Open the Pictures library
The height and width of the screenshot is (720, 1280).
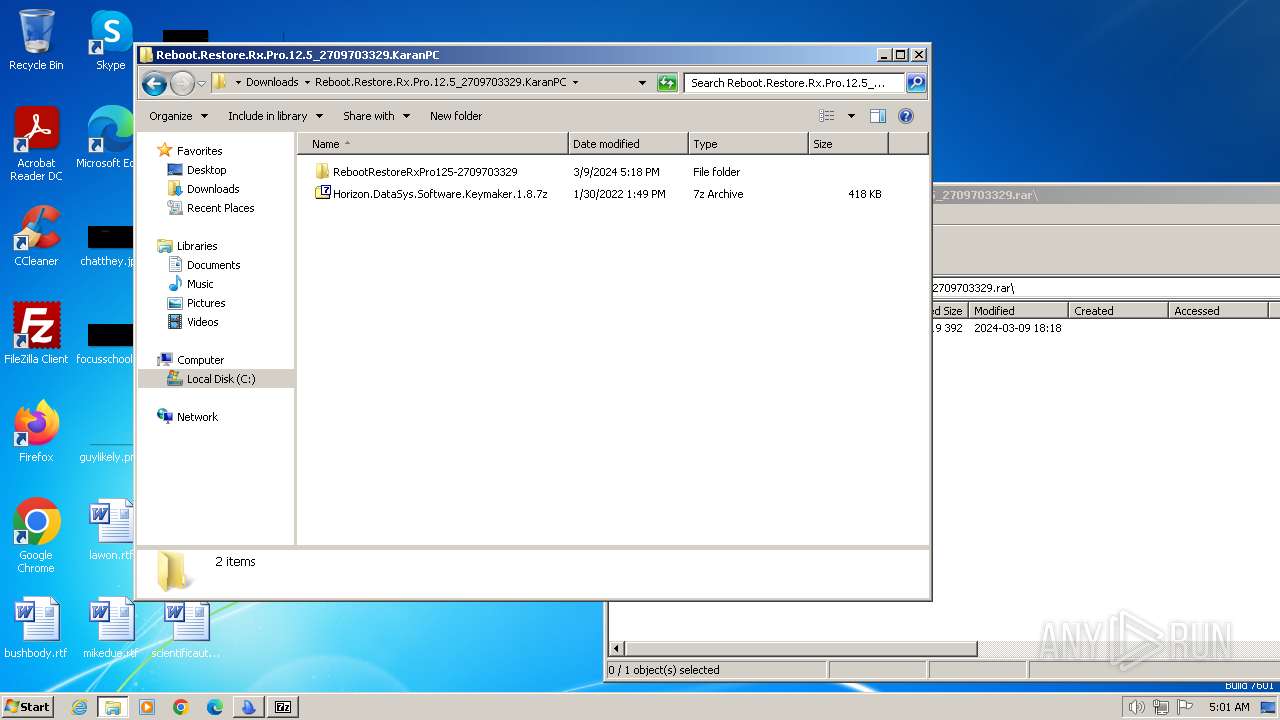206,303
